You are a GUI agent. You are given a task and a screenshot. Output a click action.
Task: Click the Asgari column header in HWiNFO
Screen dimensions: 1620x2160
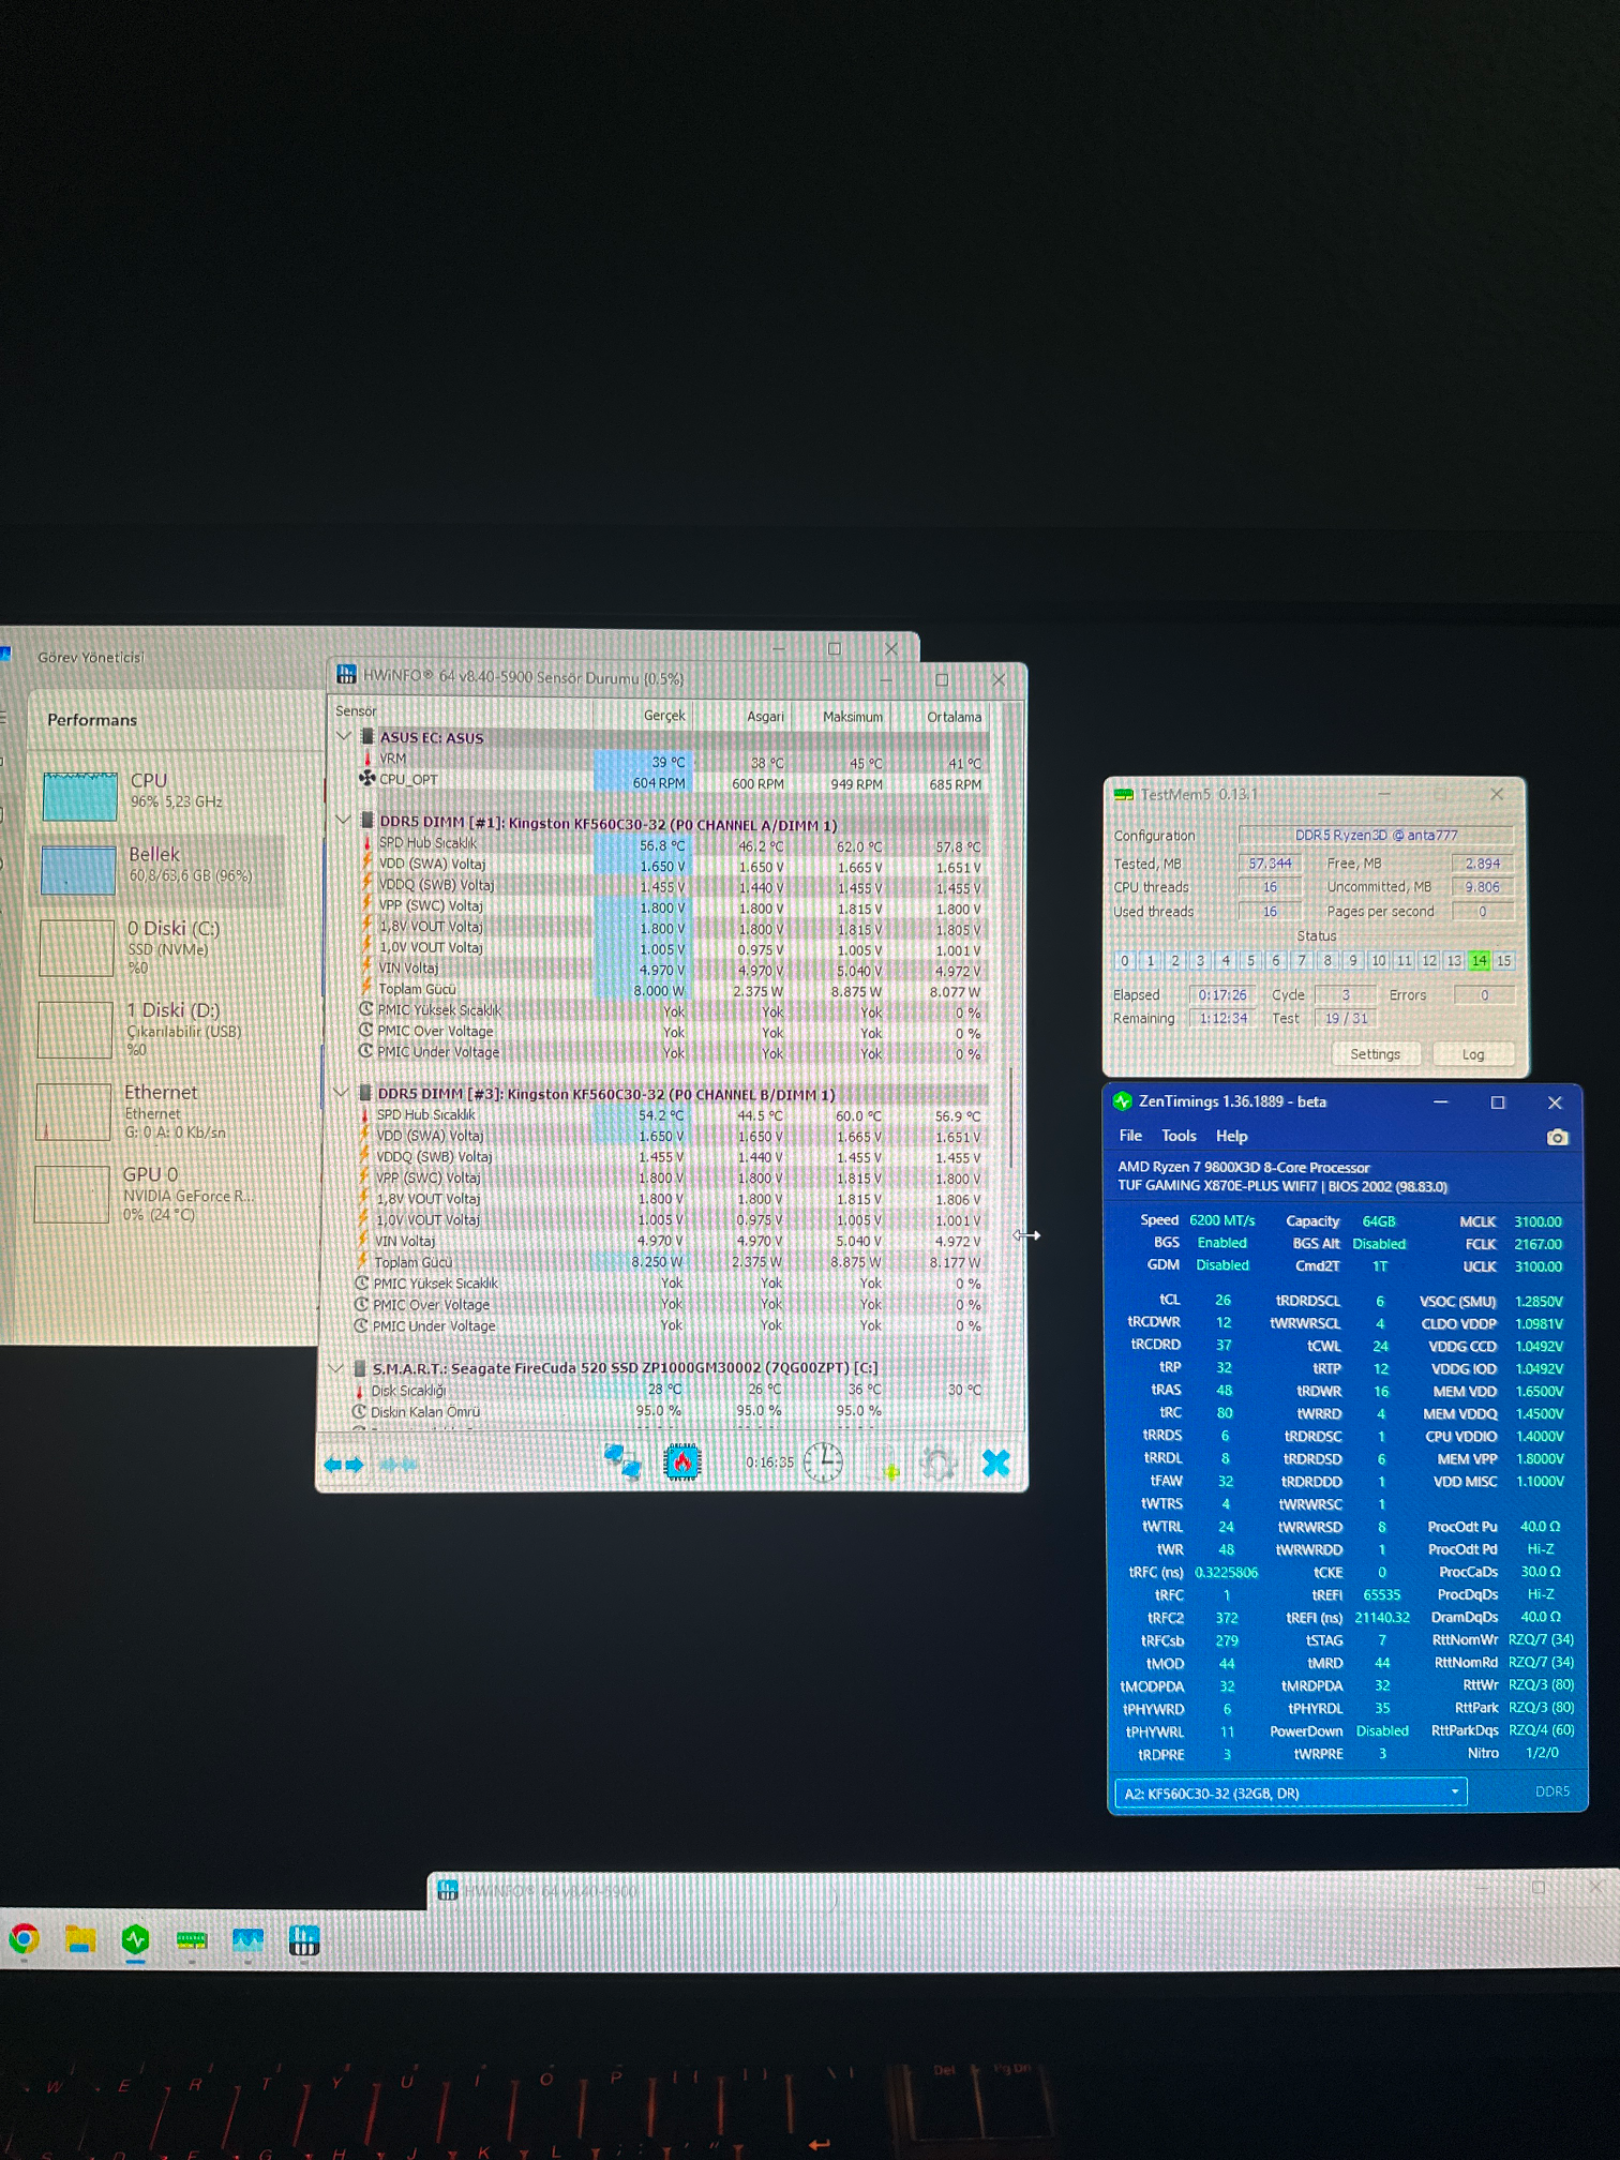(x=765, y=716)
